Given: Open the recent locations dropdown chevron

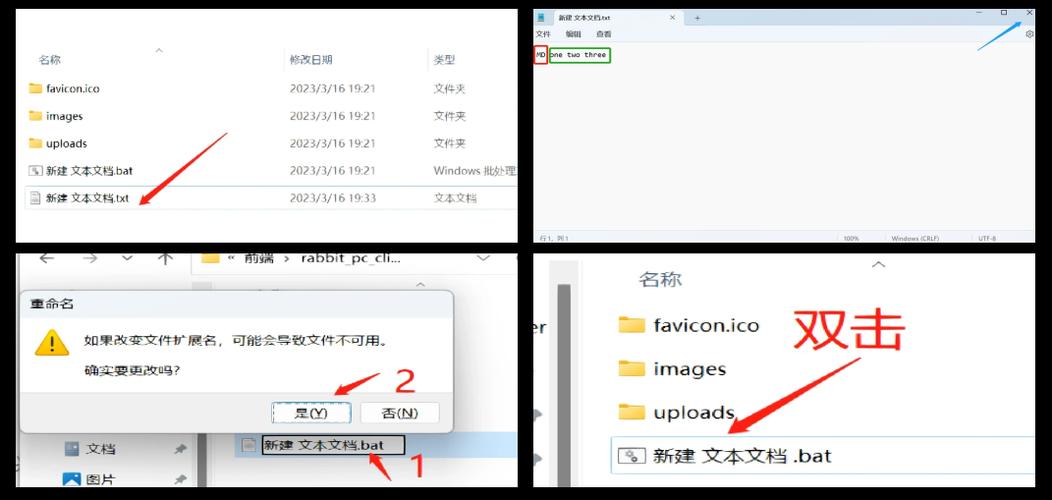Looking at the screenshot, I should [x=127, y=258].
